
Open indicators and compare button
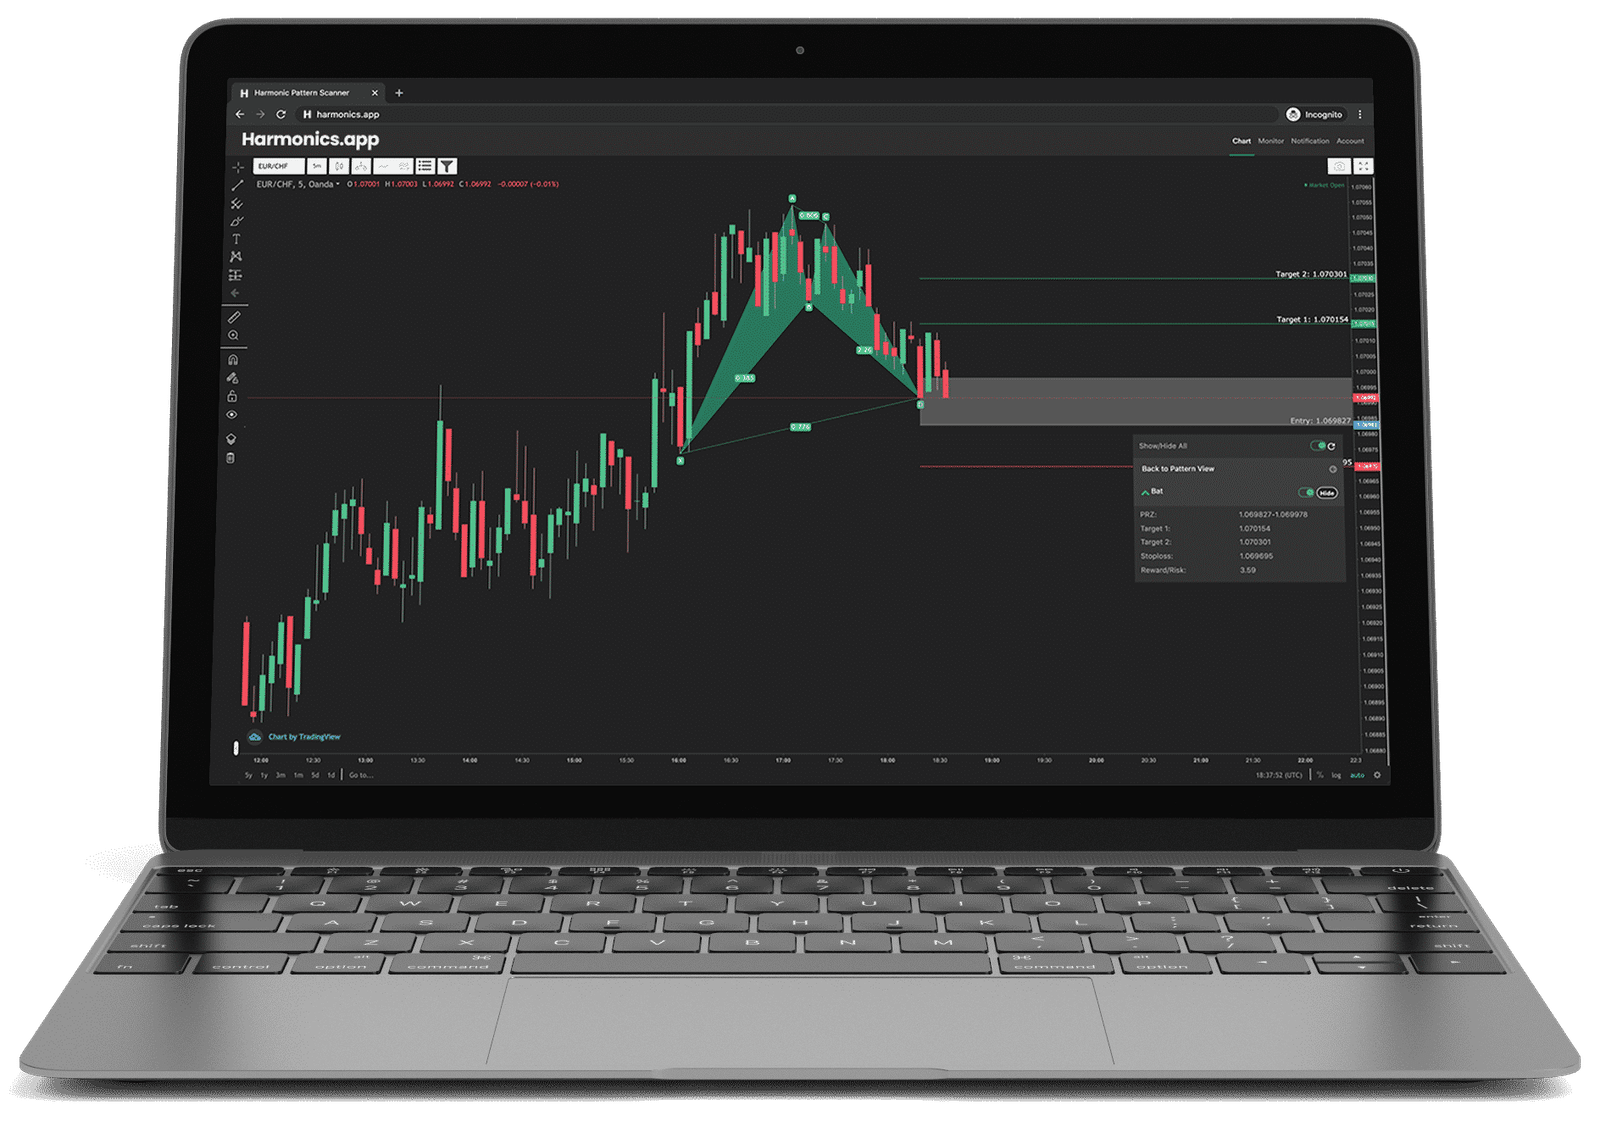click(x=392, y=166)
